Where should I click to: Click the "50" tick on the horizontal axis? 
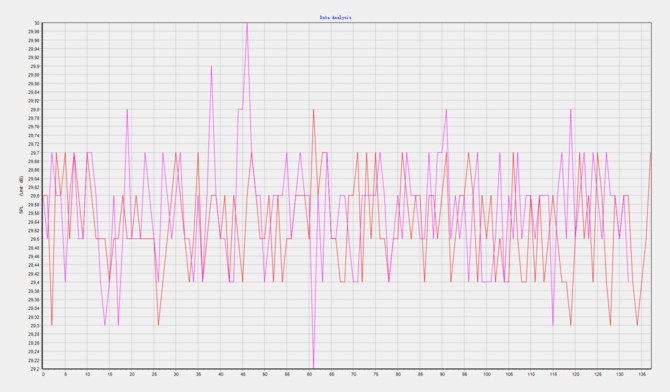click(x=265, y=374)
